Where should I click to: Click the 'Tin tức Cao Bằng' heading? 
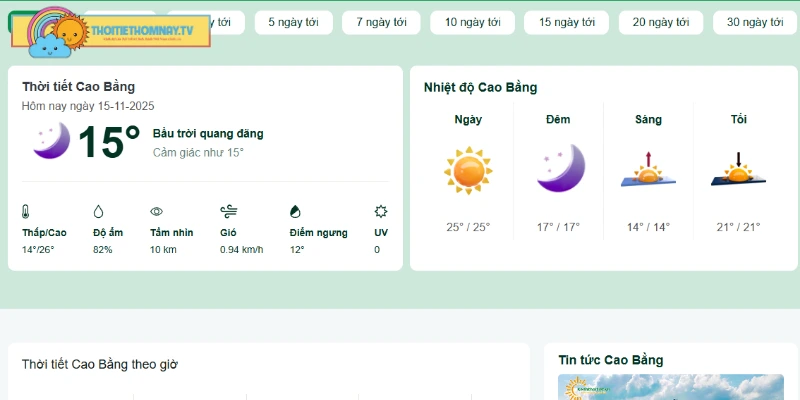pos(611,360)
